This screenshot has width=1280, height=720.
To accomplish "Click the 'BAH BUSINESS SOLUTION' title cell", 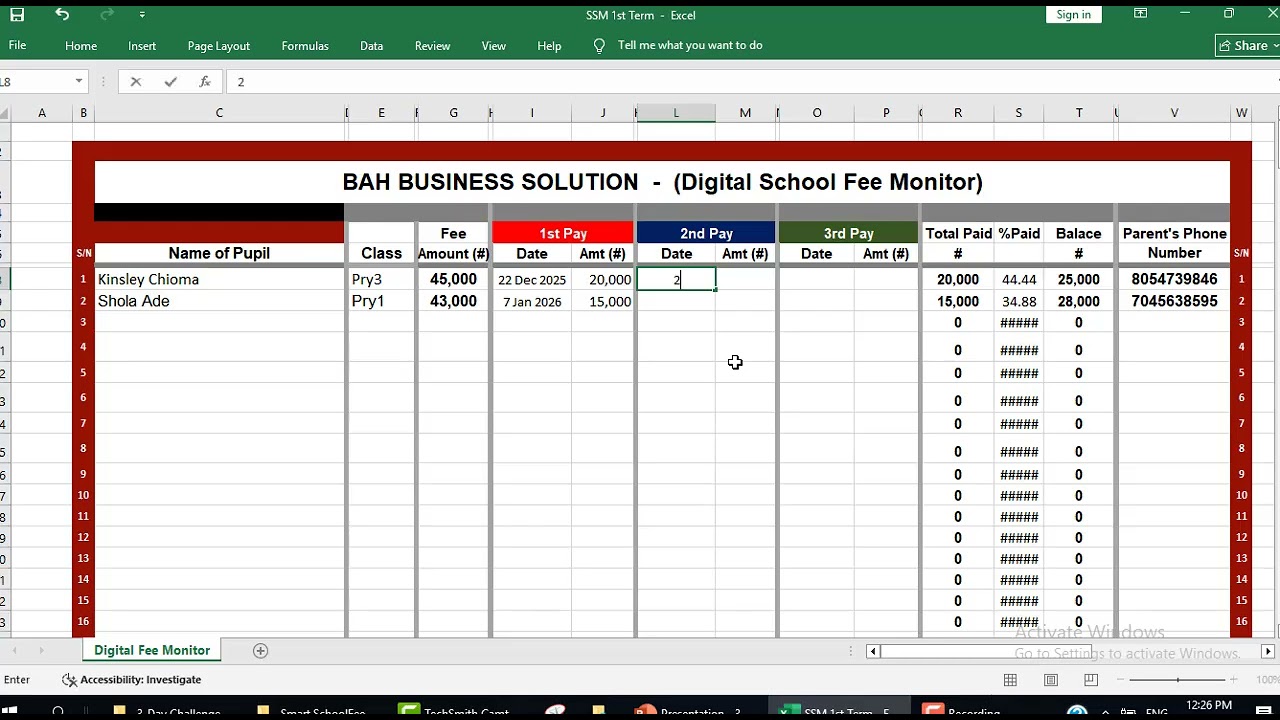I will 662,182.
